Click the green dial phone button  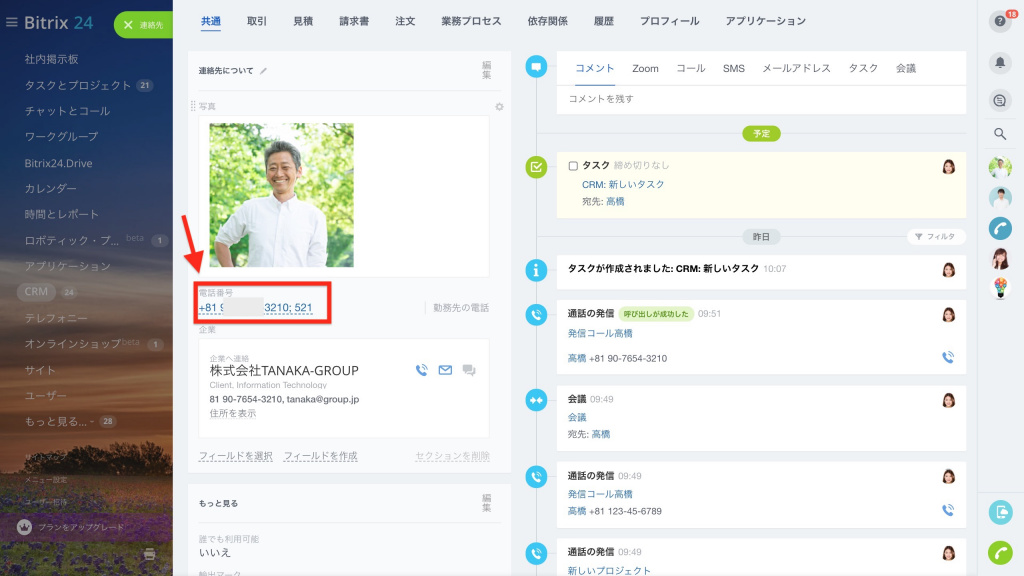(x=1000, y=553)
